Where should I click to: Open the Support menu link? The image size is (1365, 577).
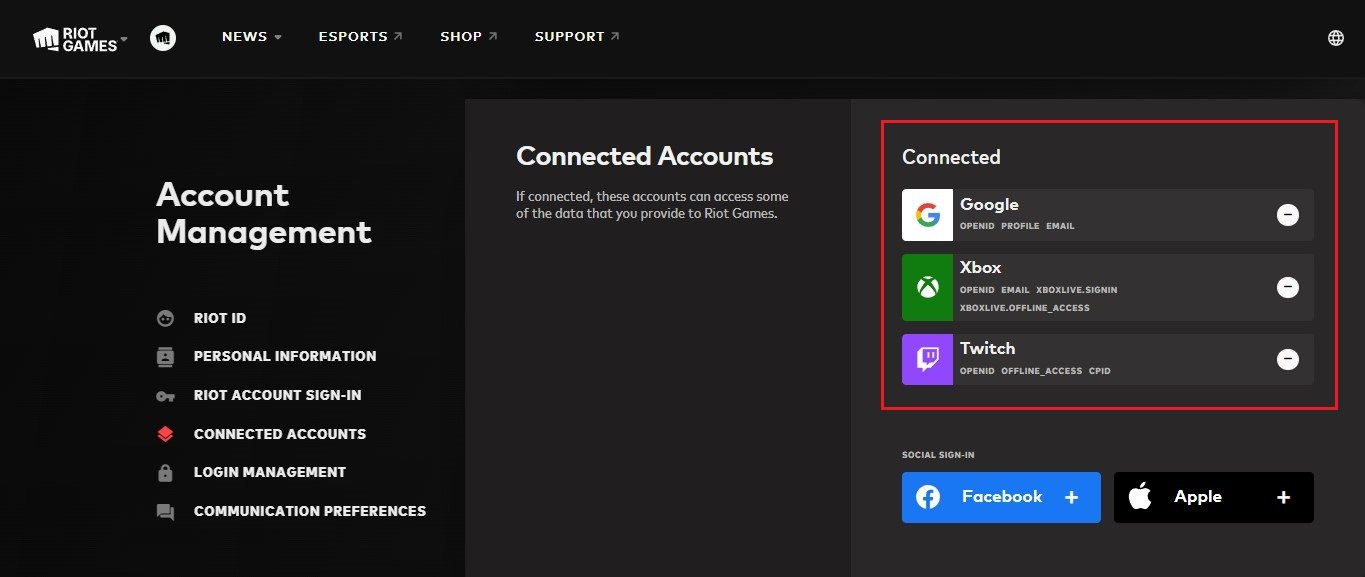click(577, 37)
